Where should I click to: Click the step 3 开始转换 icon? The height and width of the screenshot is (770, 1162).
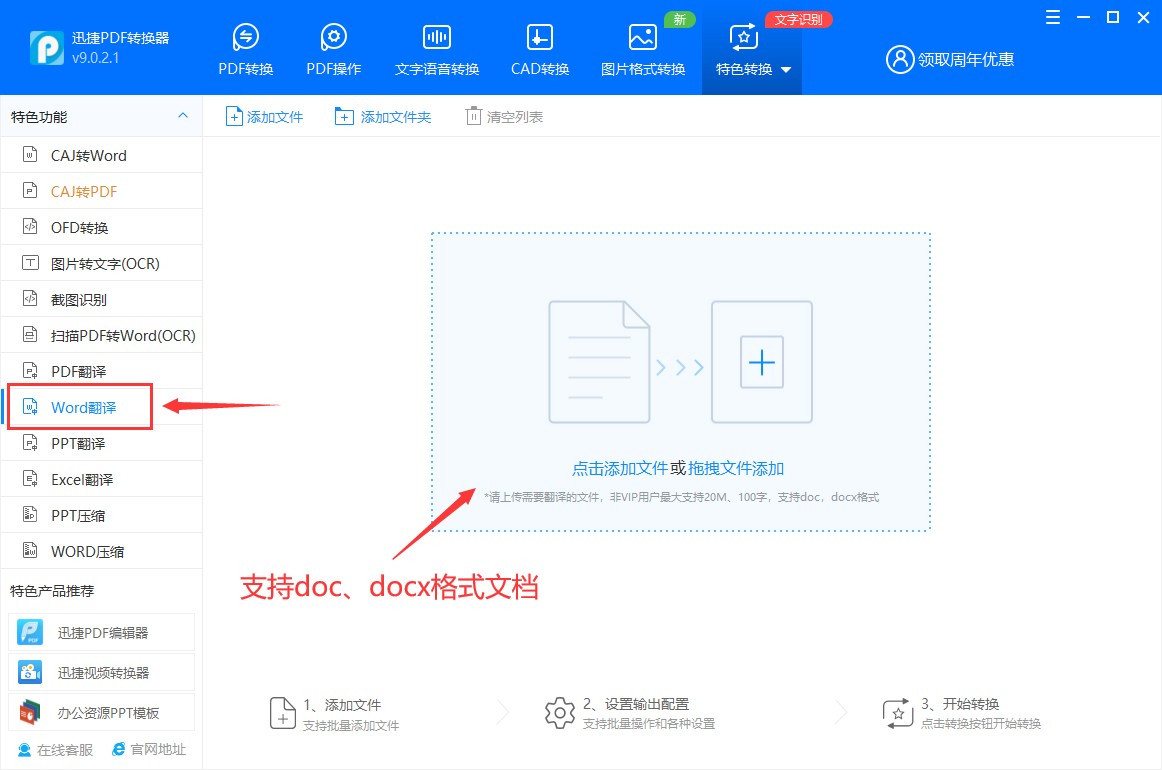click(x=897, y=714)
